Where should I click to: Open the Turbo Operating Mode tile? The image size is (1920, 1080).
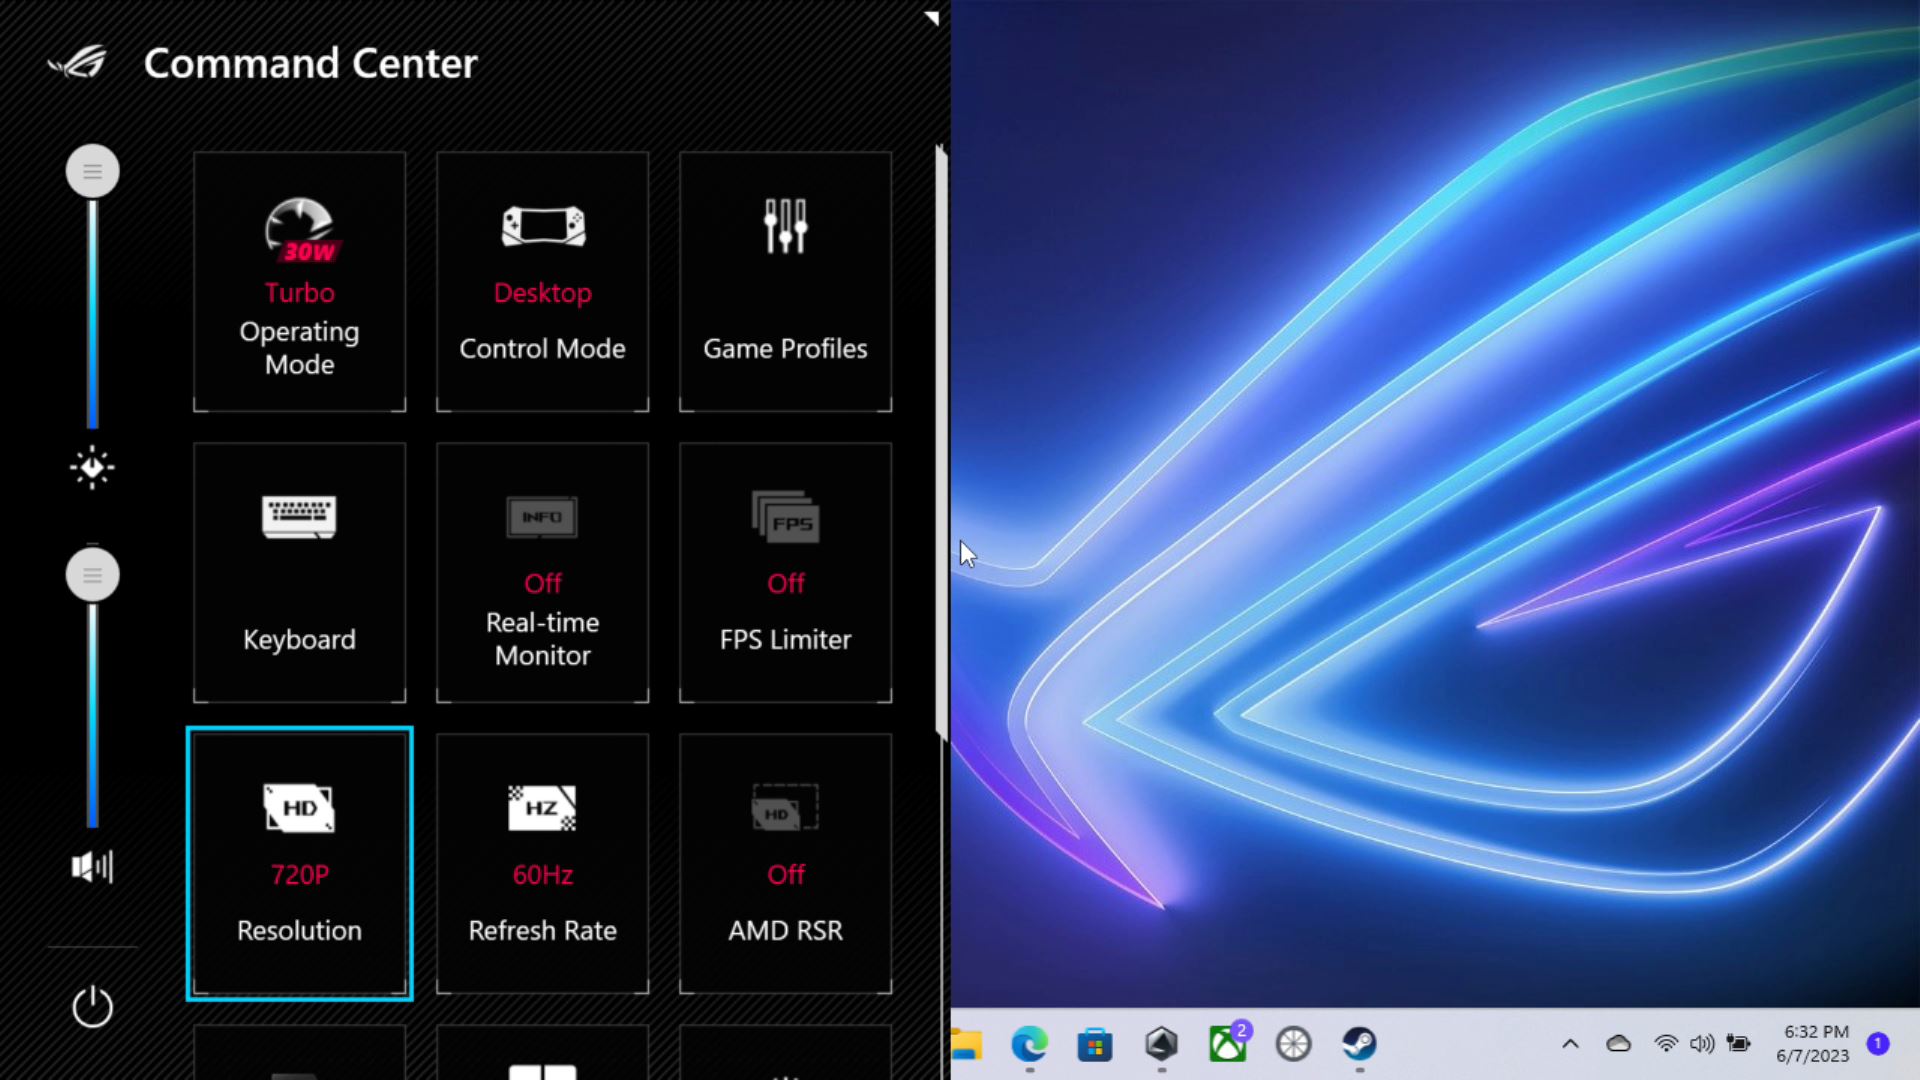pos(299,281)
